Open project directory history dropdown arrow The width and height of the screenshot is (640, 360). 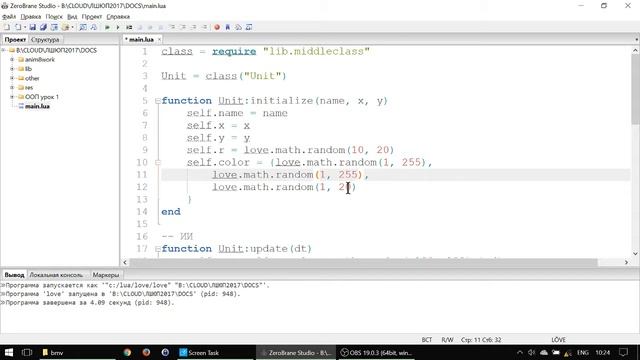(72, 27)
